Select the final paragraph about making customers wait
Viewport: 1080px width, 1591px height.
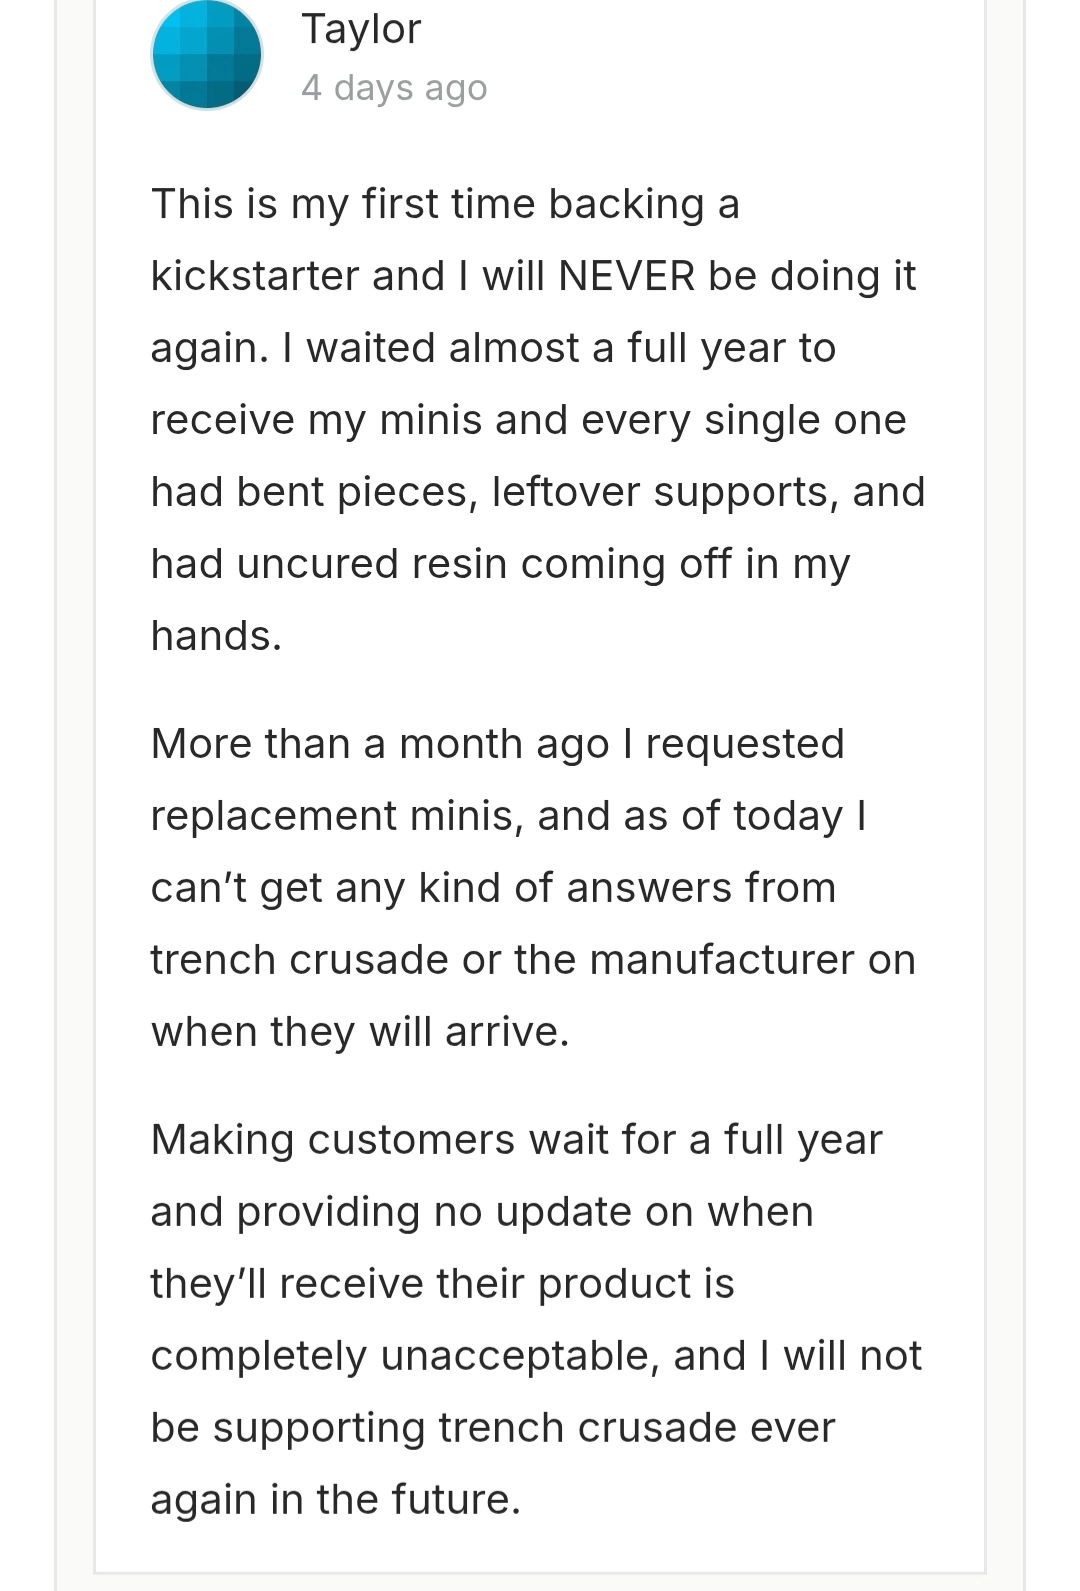536,1320
